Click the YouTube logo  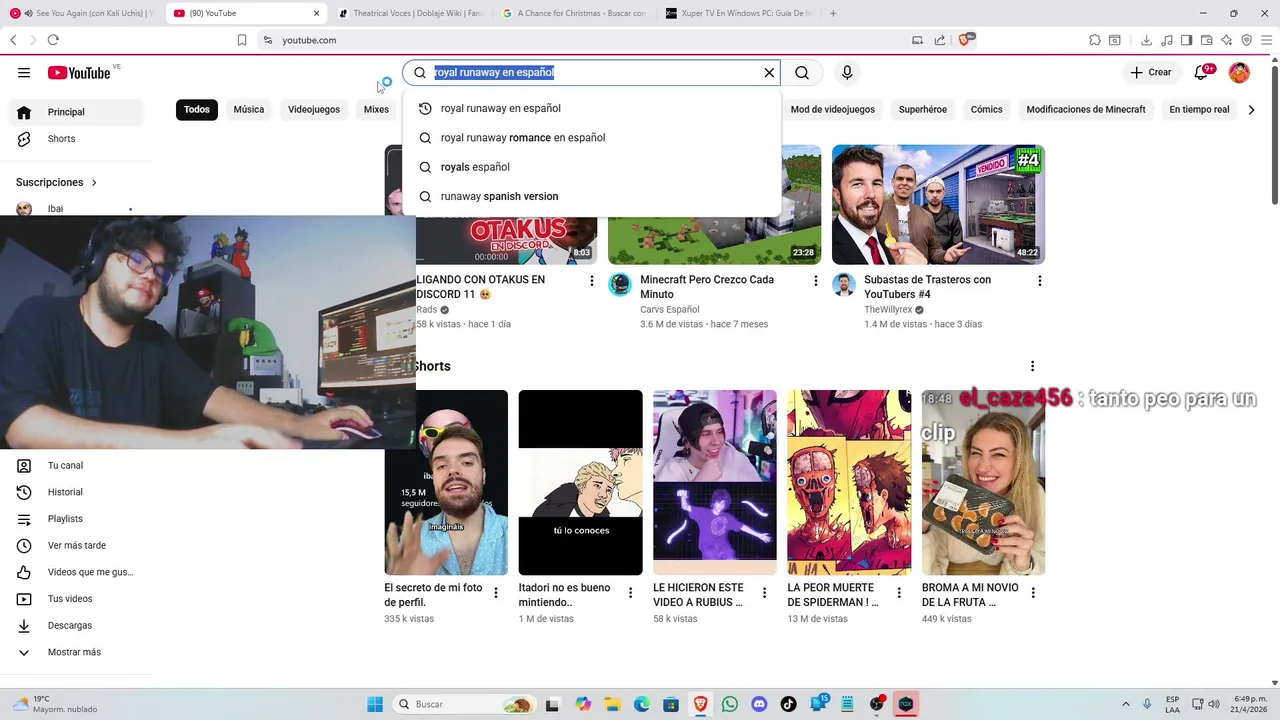(79, 73)
